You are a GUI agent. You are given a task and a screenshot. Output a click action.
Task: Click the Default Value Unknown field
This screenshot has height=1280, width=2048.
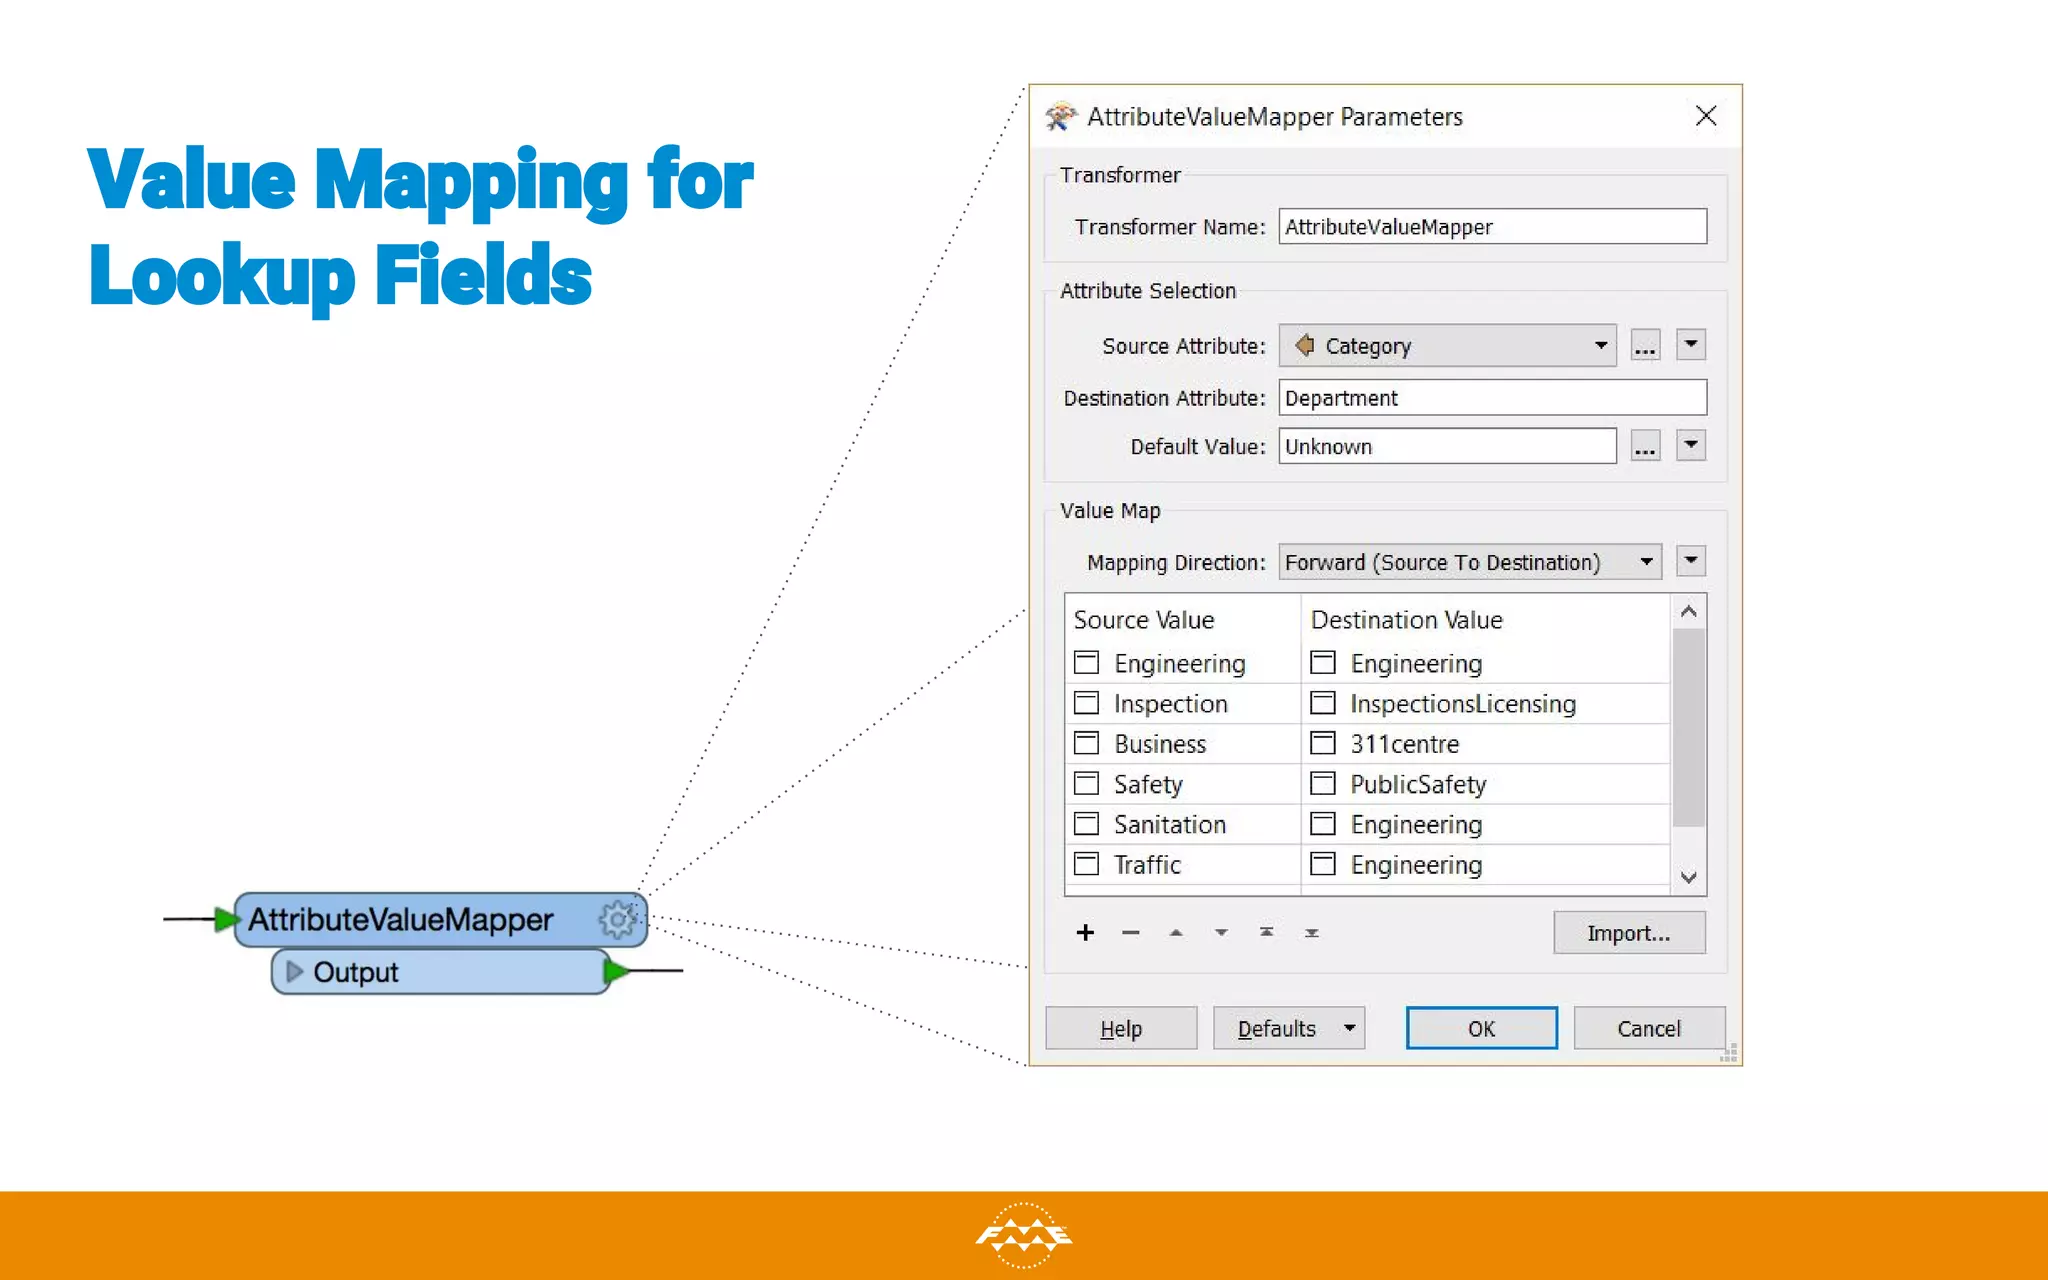tap(1447, 446)
